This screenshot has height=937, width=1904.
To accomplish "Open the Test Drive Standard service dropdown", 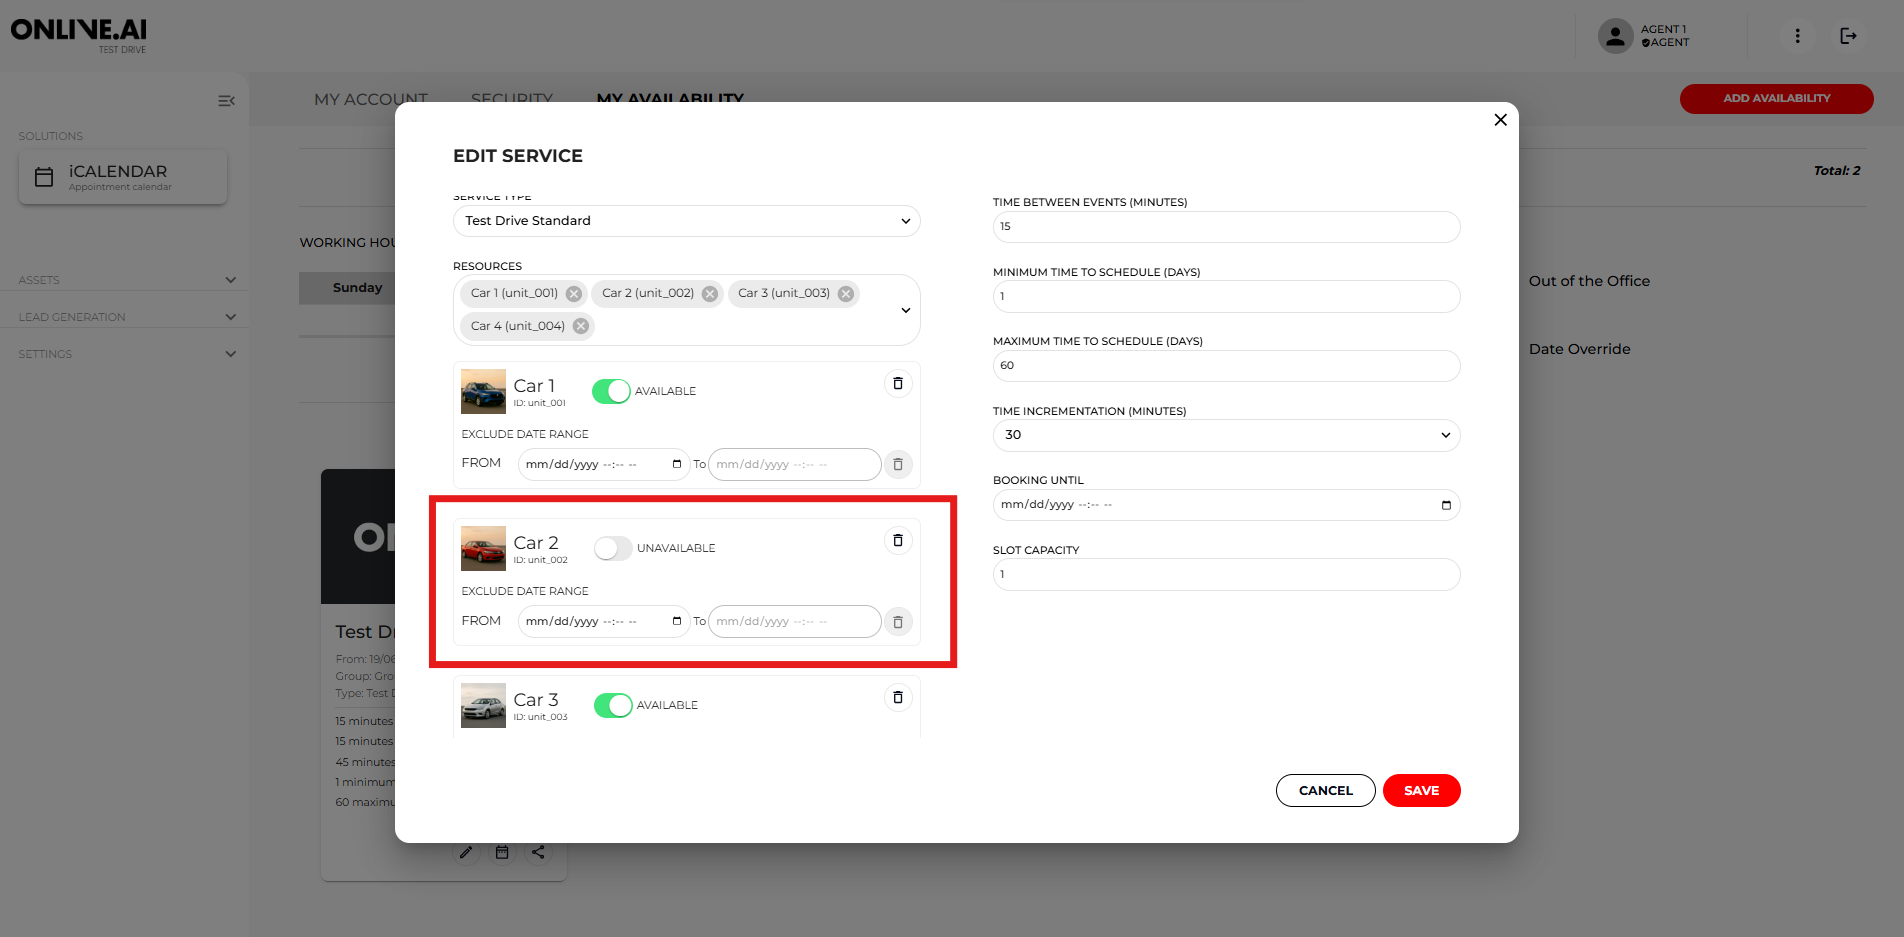I will coord(686,221).
